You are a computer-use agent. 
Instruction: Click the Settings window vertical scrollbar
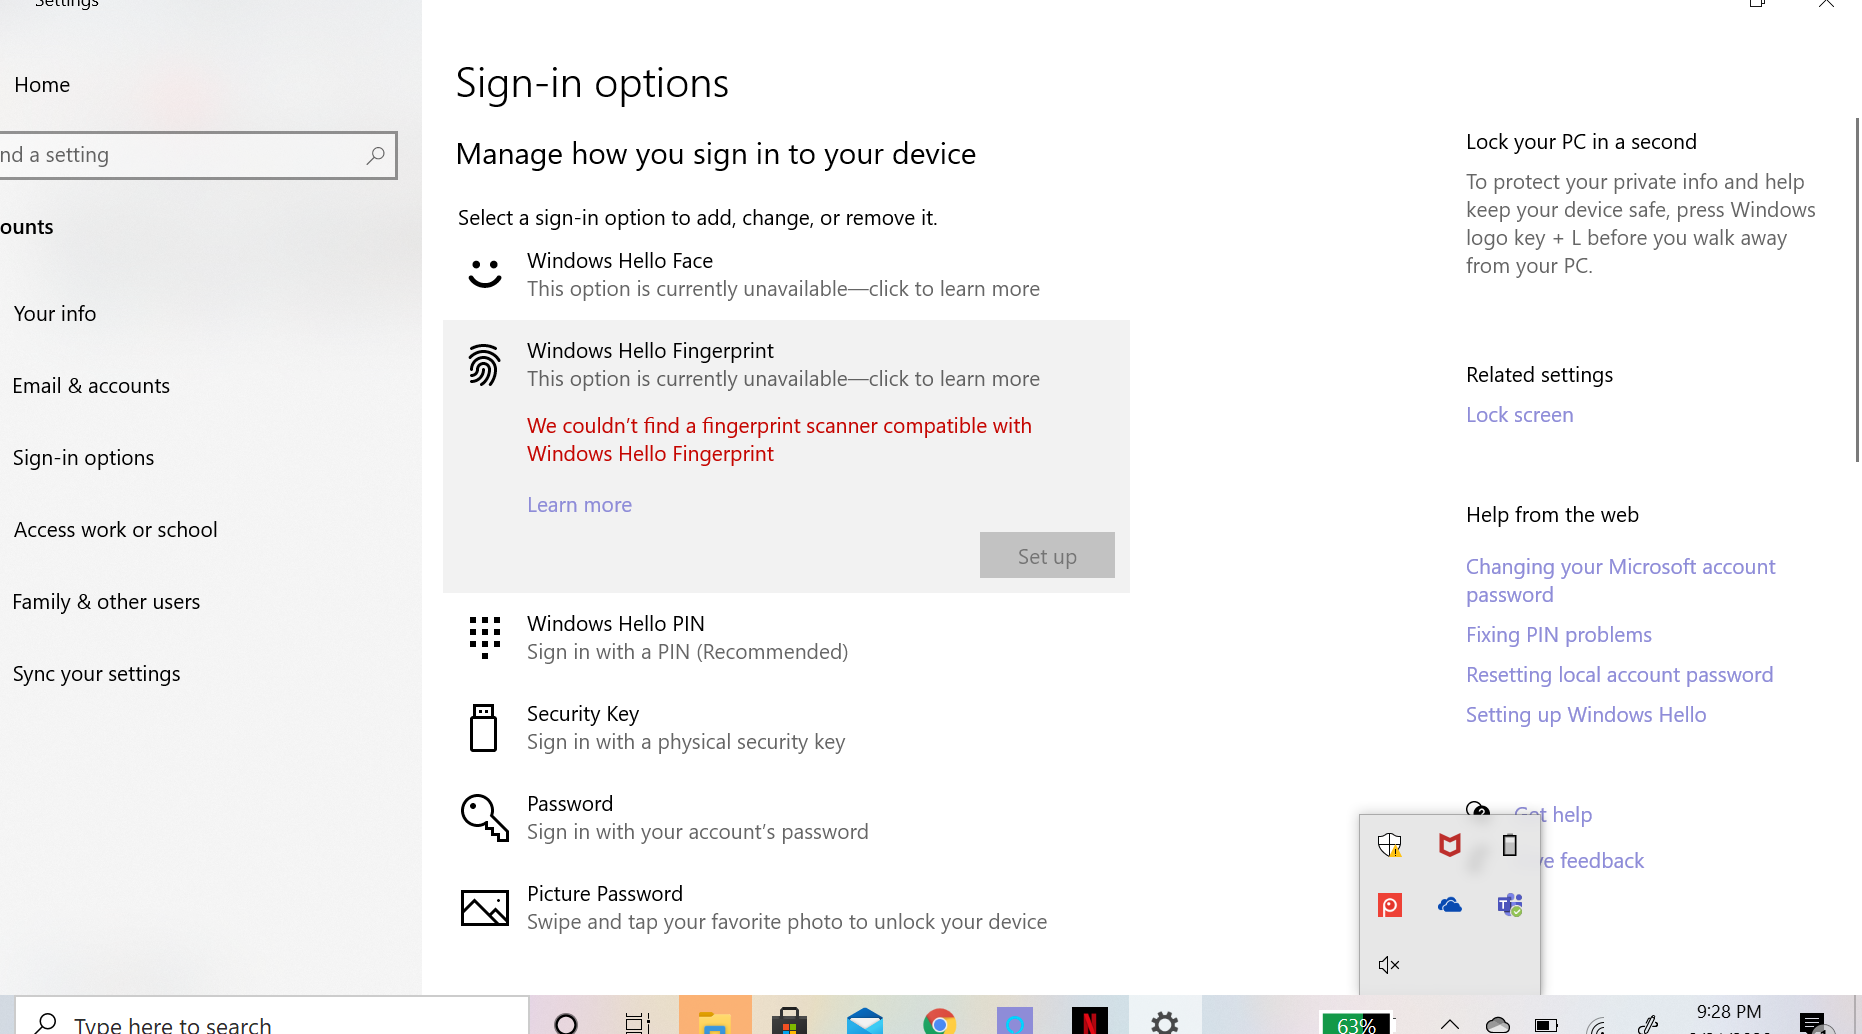click(1857, 290)
